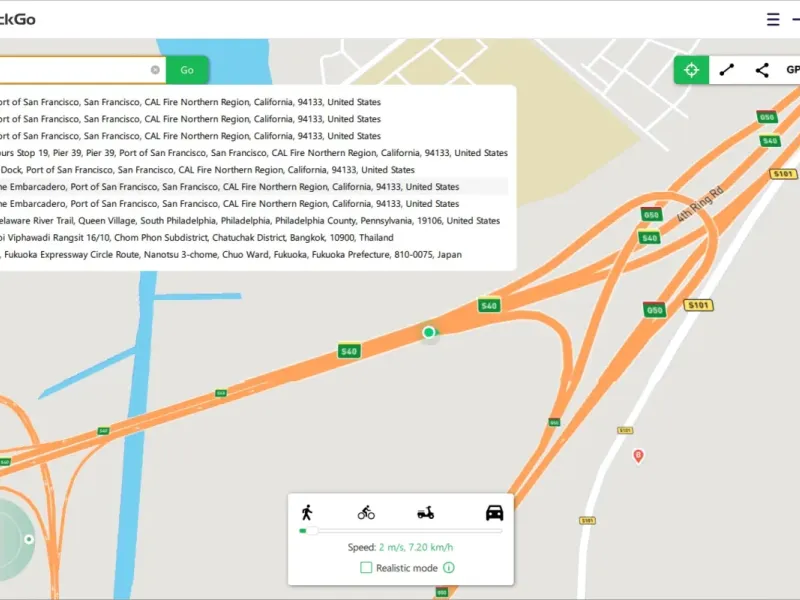
Task: Choose bicycle speed mode icon
Action: click(366, 512)
